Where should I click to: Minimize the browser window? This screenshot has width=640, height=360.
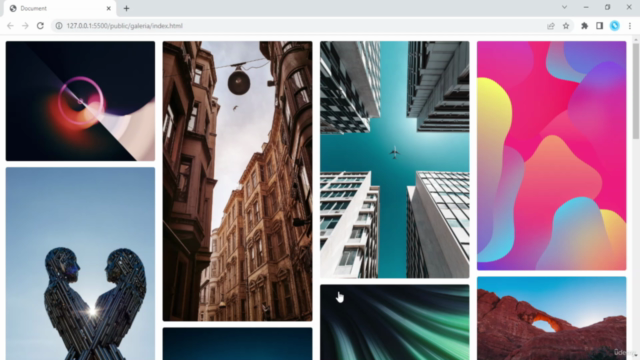(x=586, y=7)
